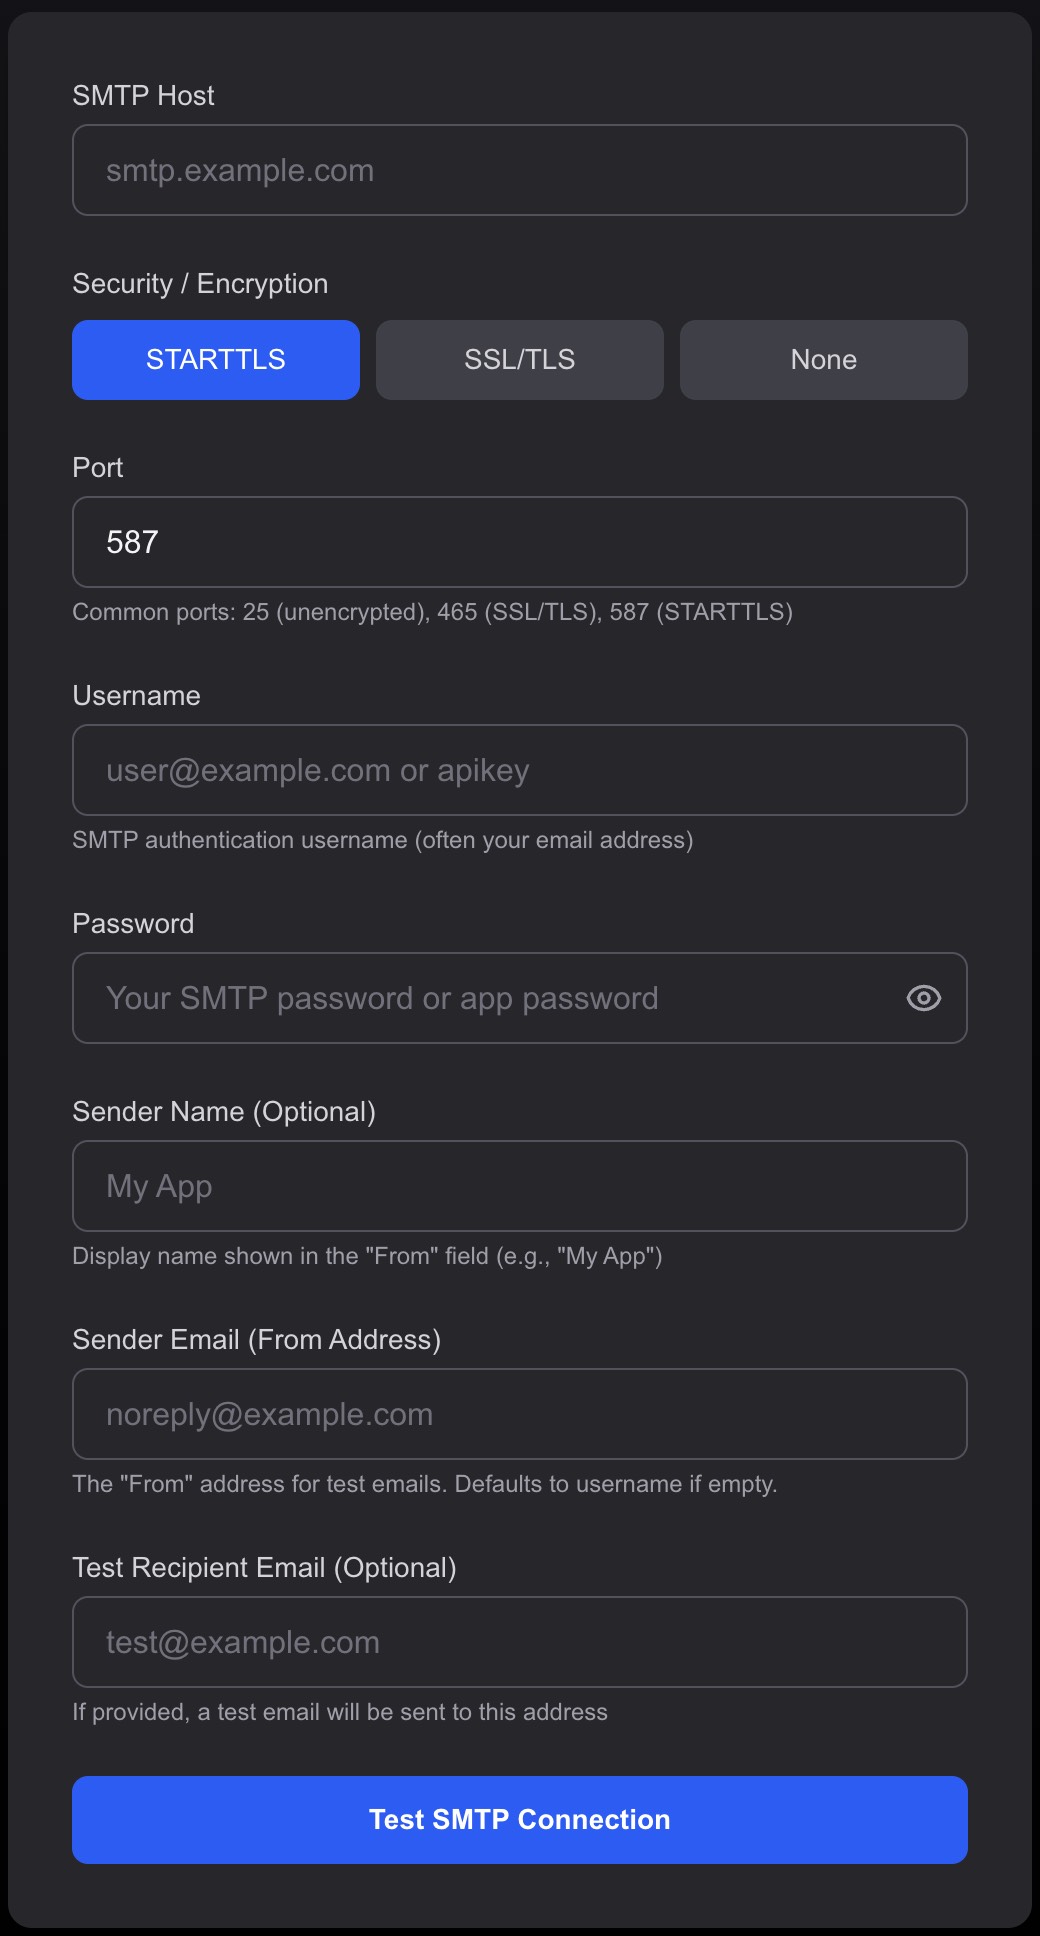Click the "SMTP Host" label
The image size is (1040, 1936).
(x=144, y=96)
